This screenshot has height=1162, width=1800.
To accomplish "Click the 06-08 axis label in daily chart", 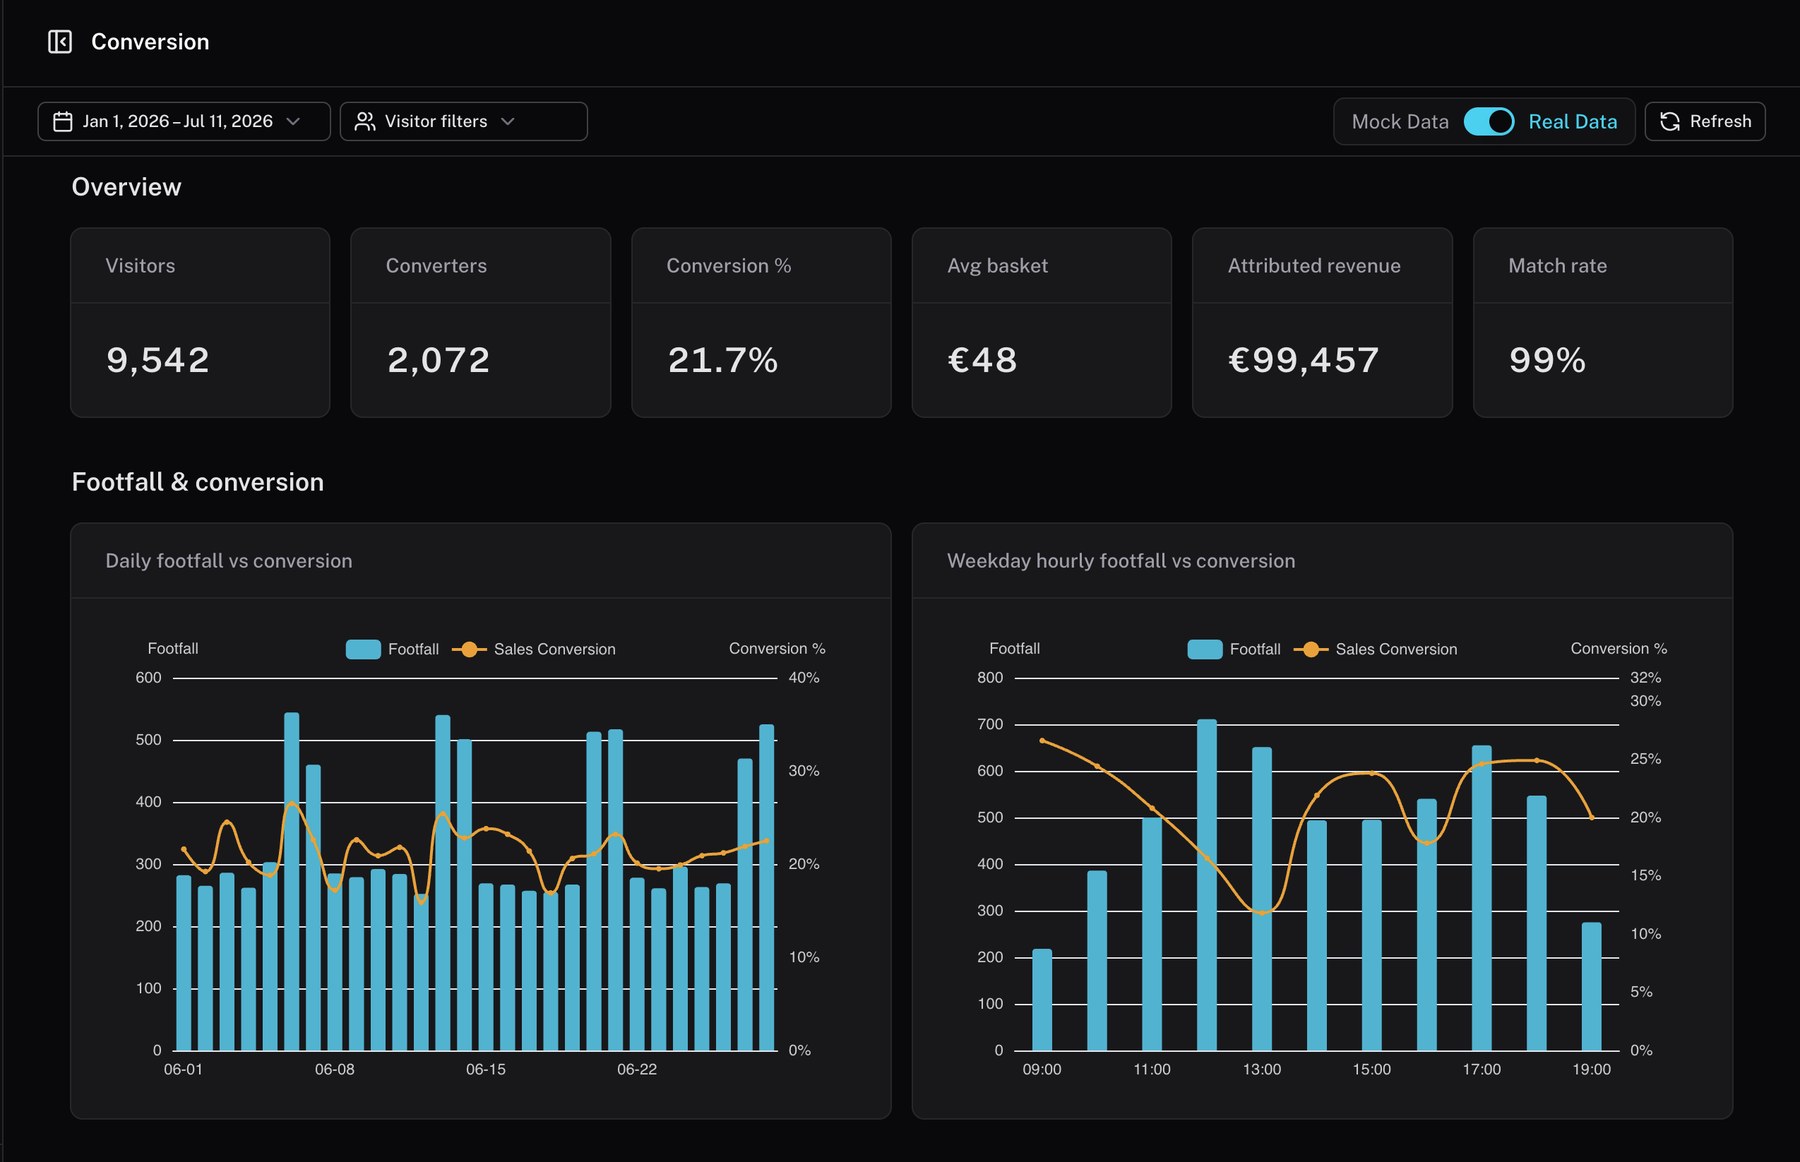I will pyautogui.click(x=334, y=1069).
